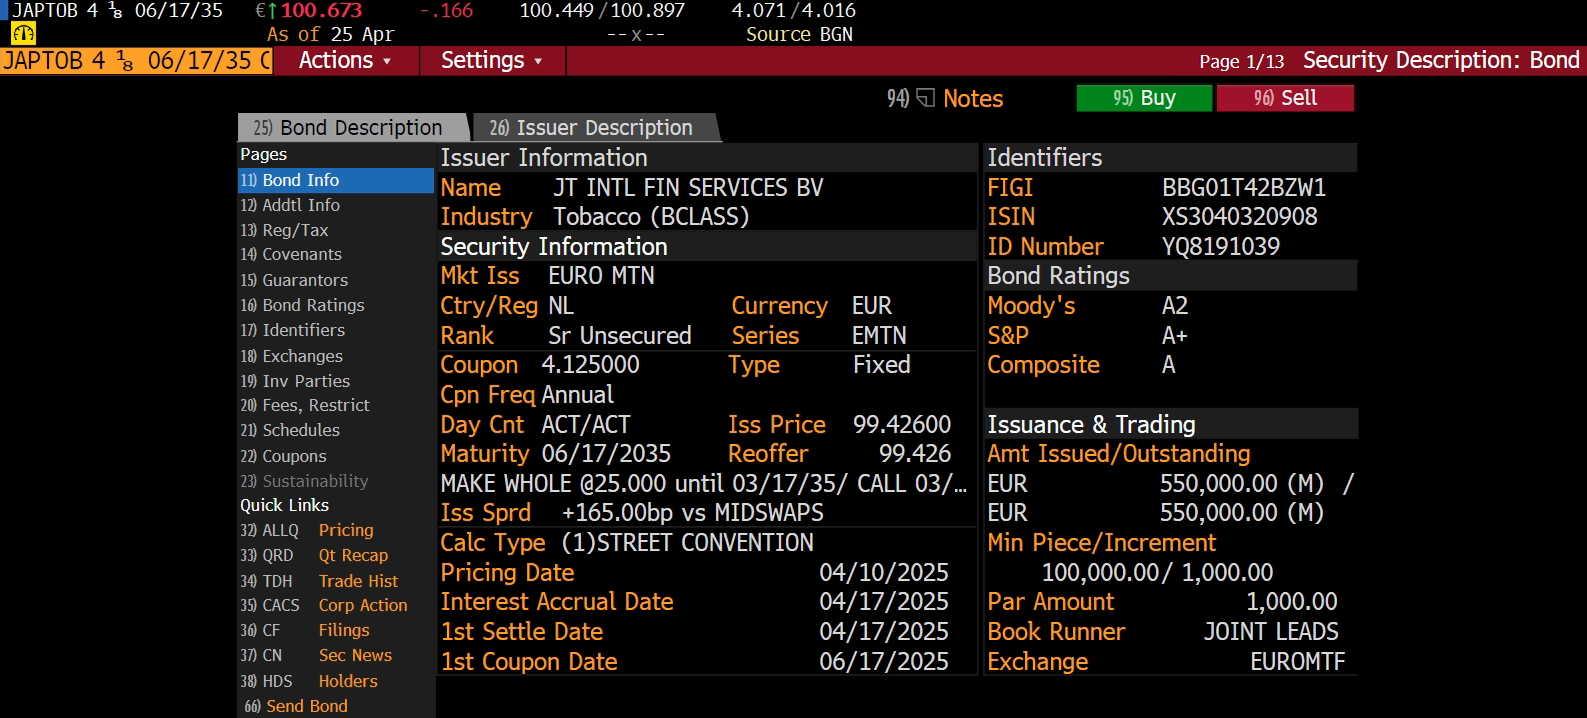The image size is (1587, 718).
Task: Click the Rank value Sr Unsecured
Action: click(620, 336)
